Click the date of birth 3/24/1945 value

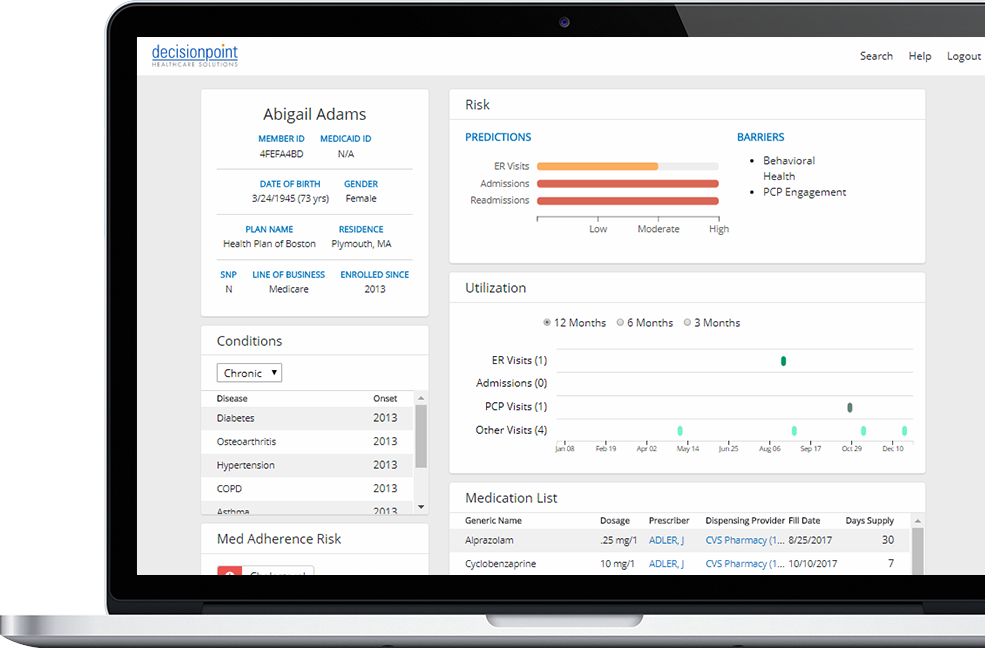point(290,198)
